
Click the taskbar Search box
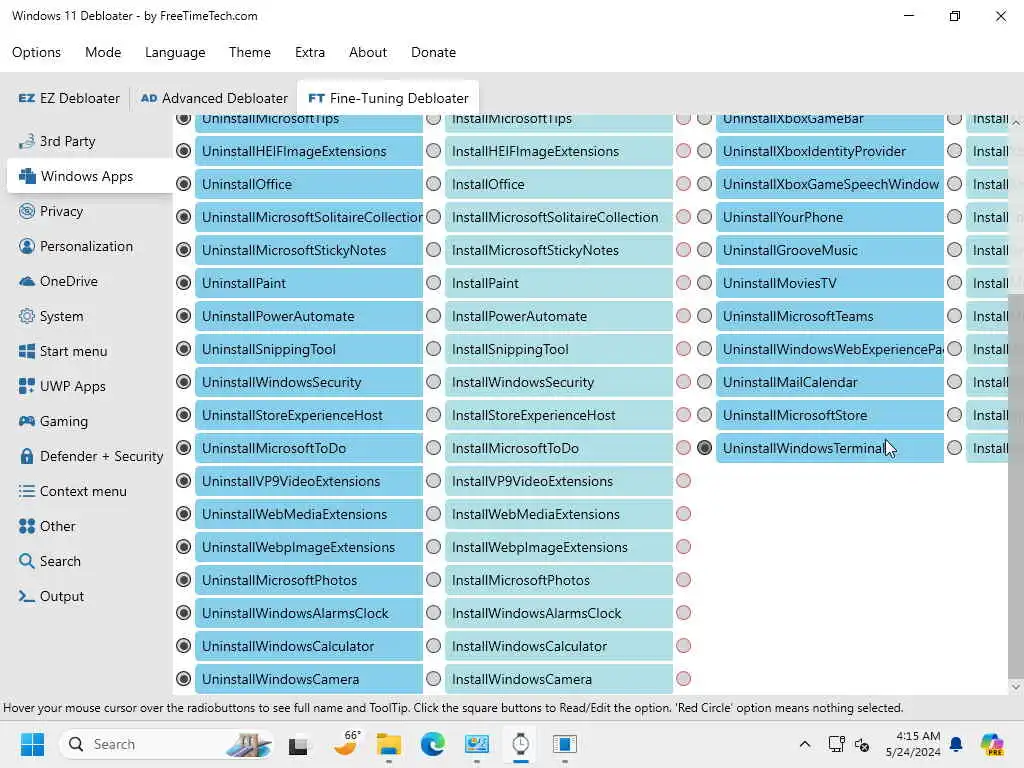pyautogui.click(x=167, y=744)
